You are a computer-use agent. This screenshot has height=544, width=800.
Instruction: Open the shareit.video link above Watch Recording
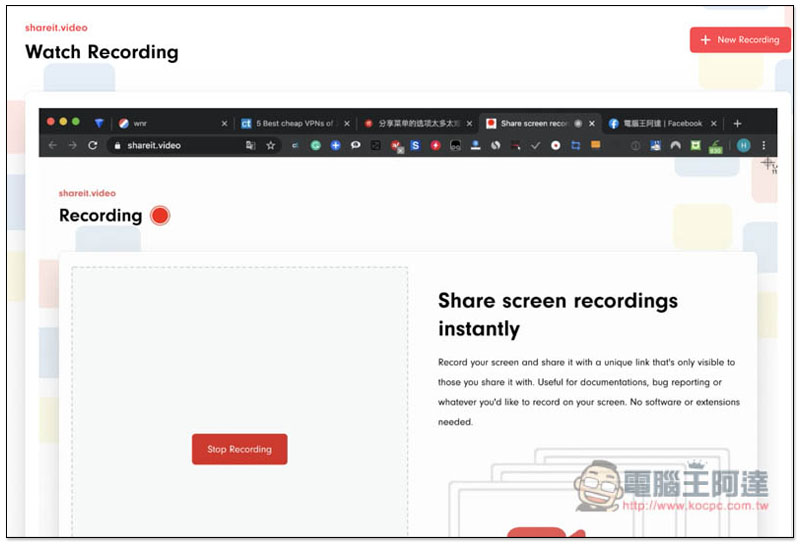coord(56,28)
